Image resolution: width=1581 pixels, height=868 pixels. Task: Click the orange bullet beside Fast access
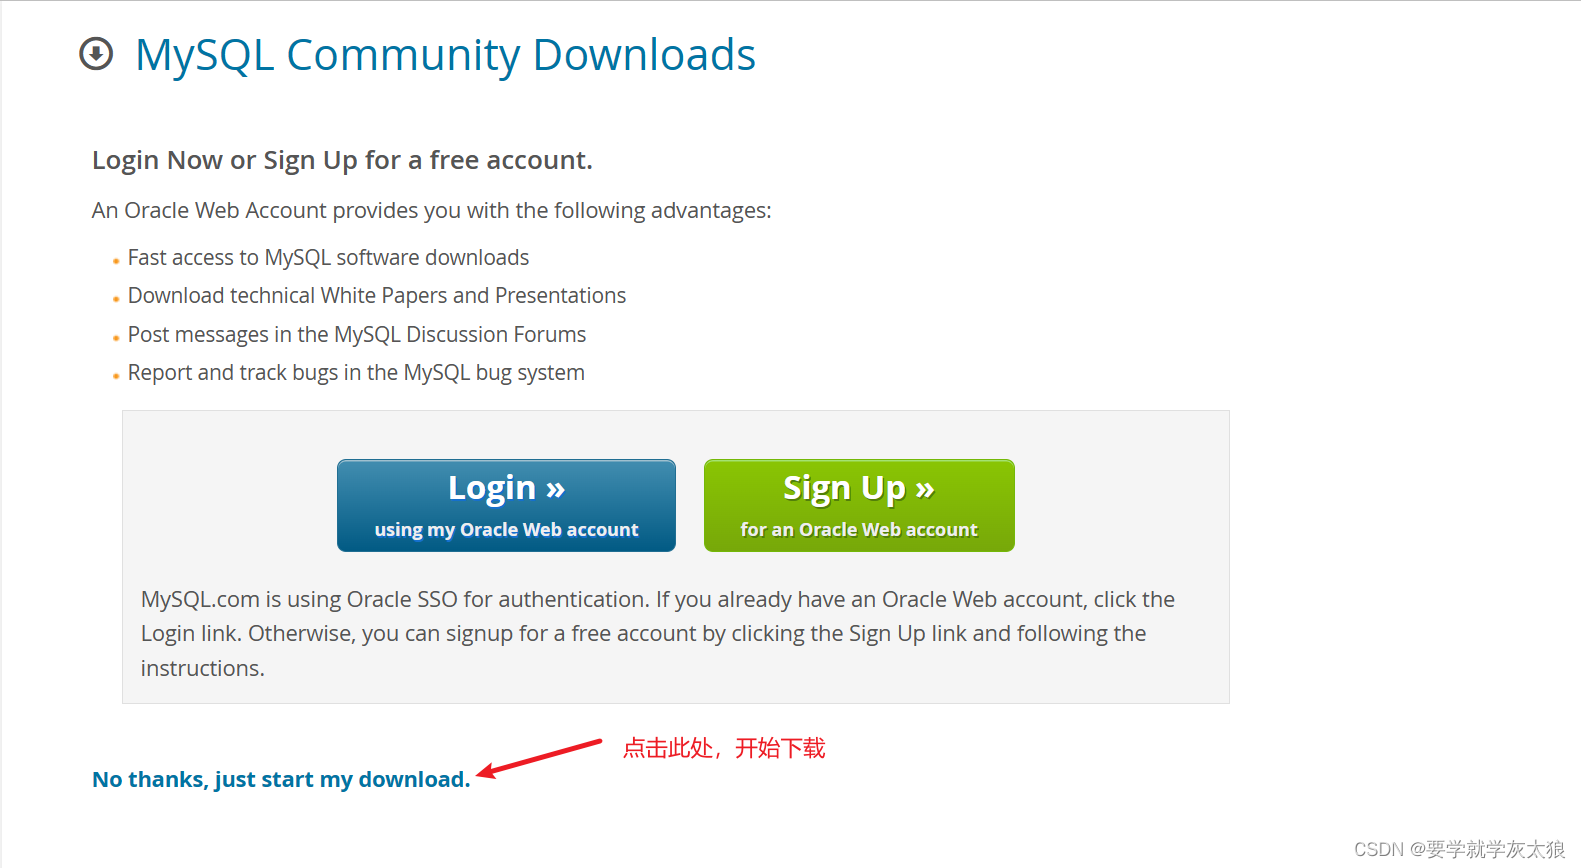point(116,261)
